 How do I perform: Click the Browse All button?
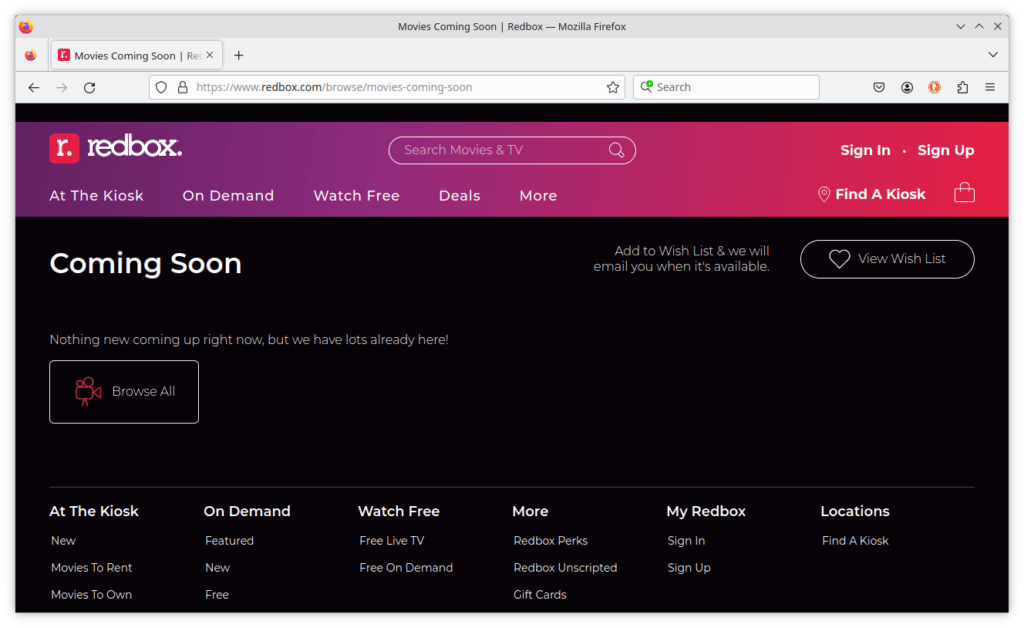(x=124, y=392)
